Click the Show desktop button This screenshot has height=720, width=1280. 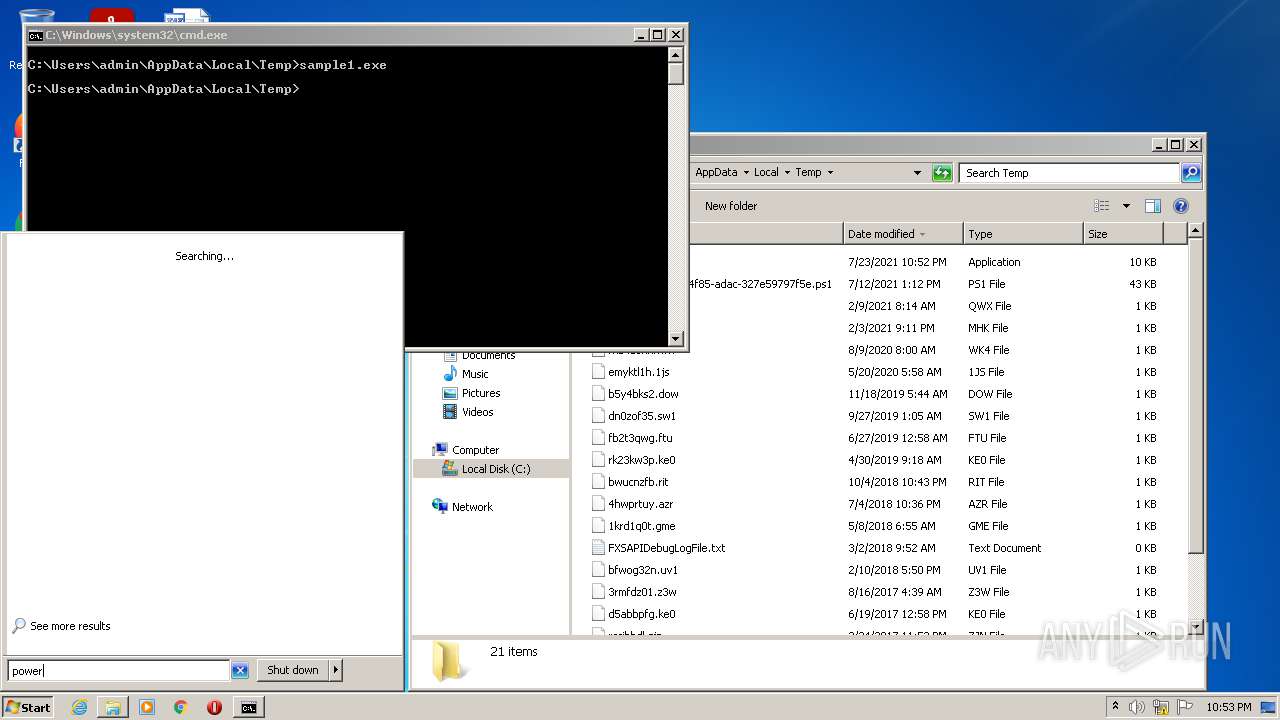(x=1269, y=707)
